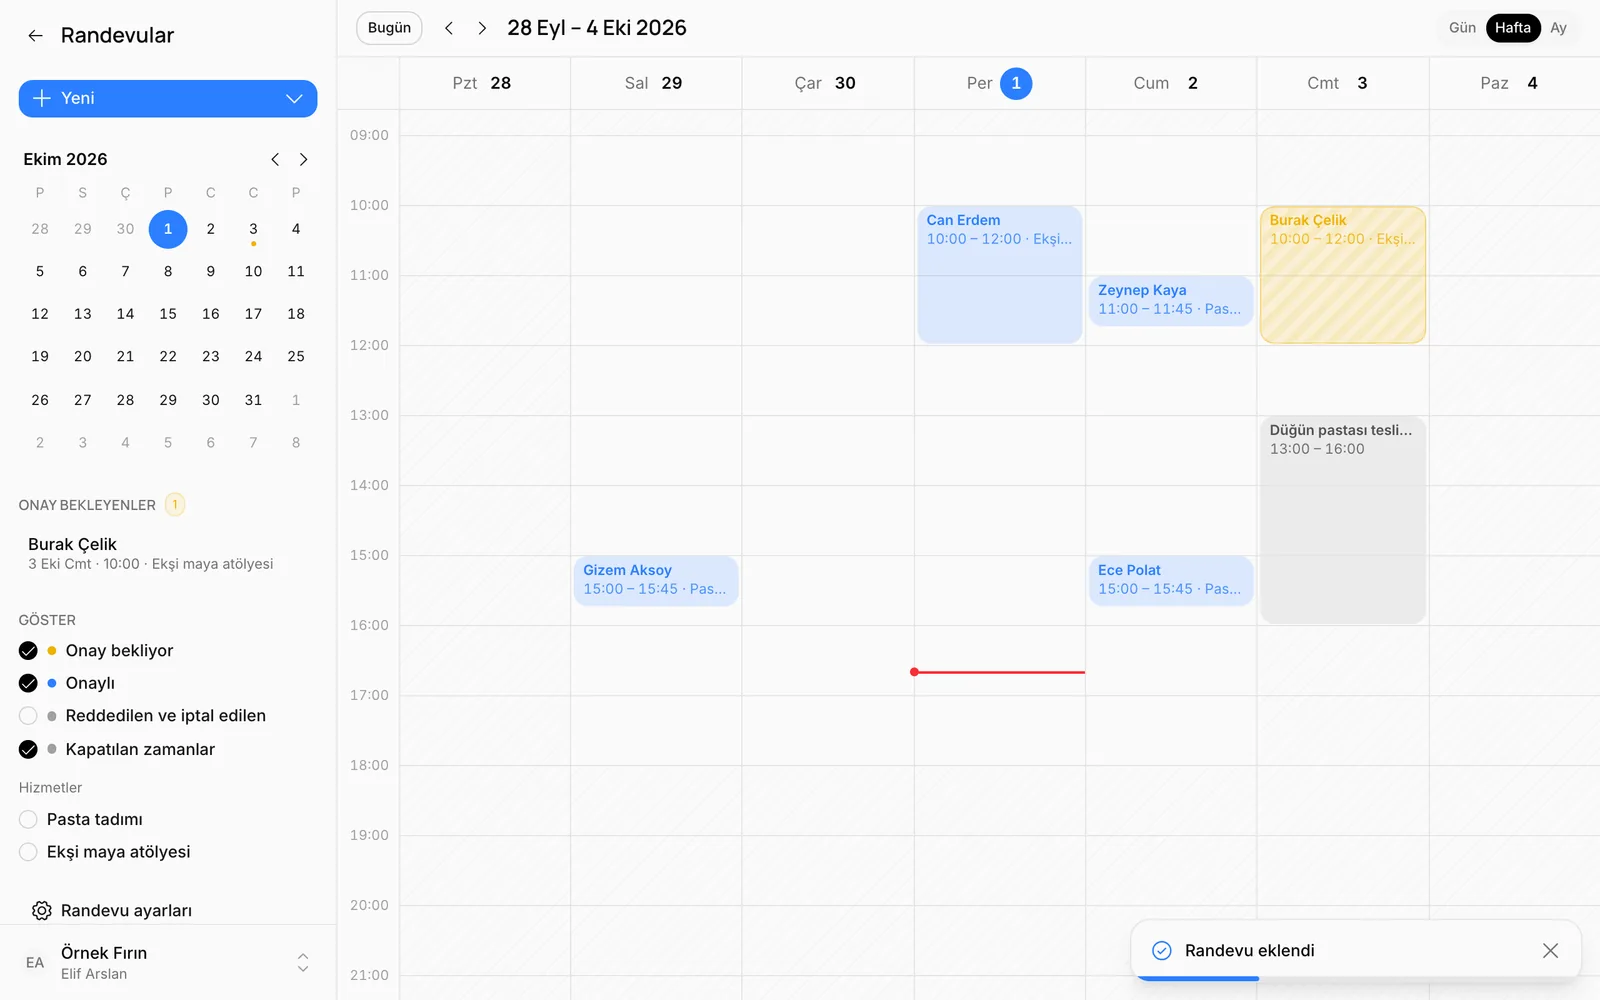Open Burak Çelik pending approval item
This screenshot has width=1600, height=1000.
(168, 553)
